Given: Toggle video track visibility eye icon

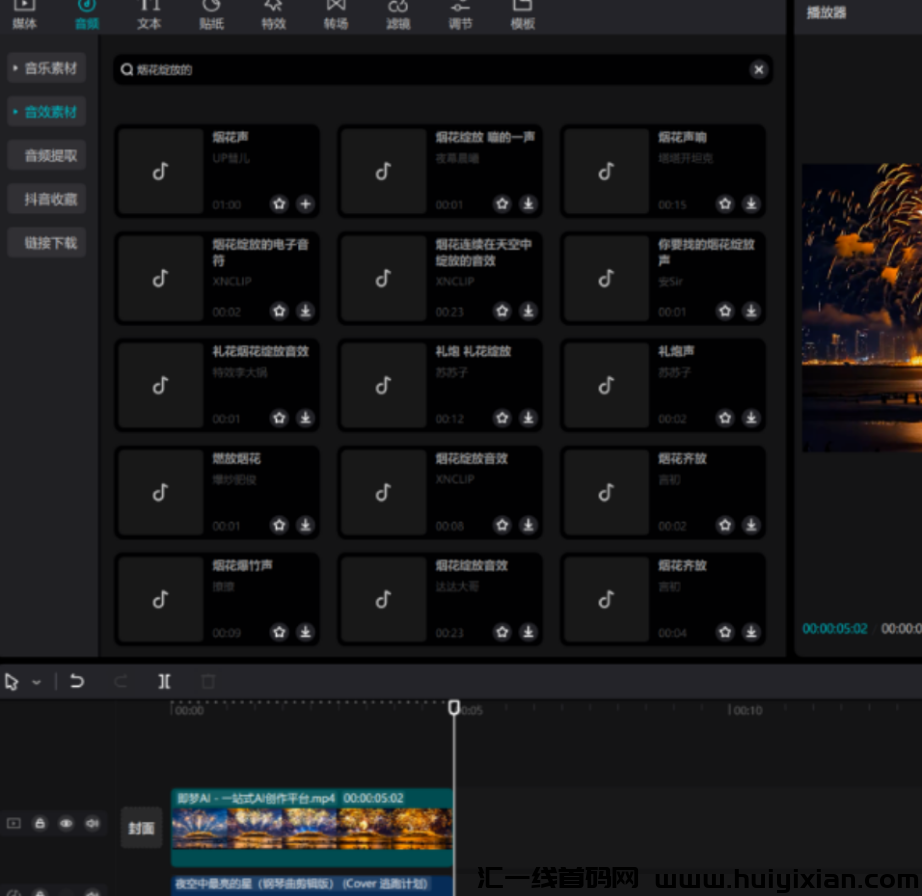Looking at the screenshot, I should pyautogui.click(x=66, y=823).
